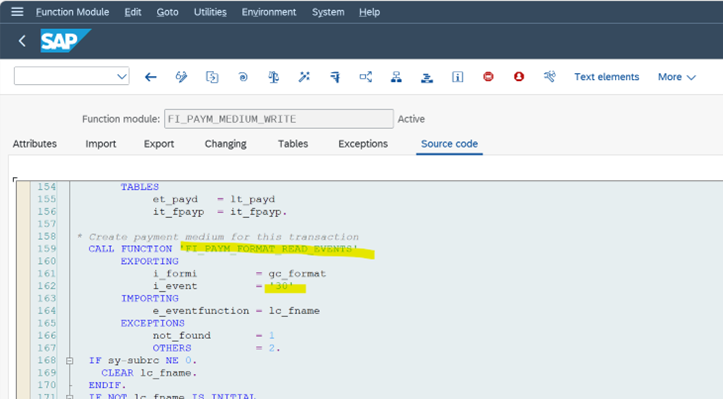Open the System menu
Image resolution: width=723 pixels, height=399 pixels.
coord(328,12)
